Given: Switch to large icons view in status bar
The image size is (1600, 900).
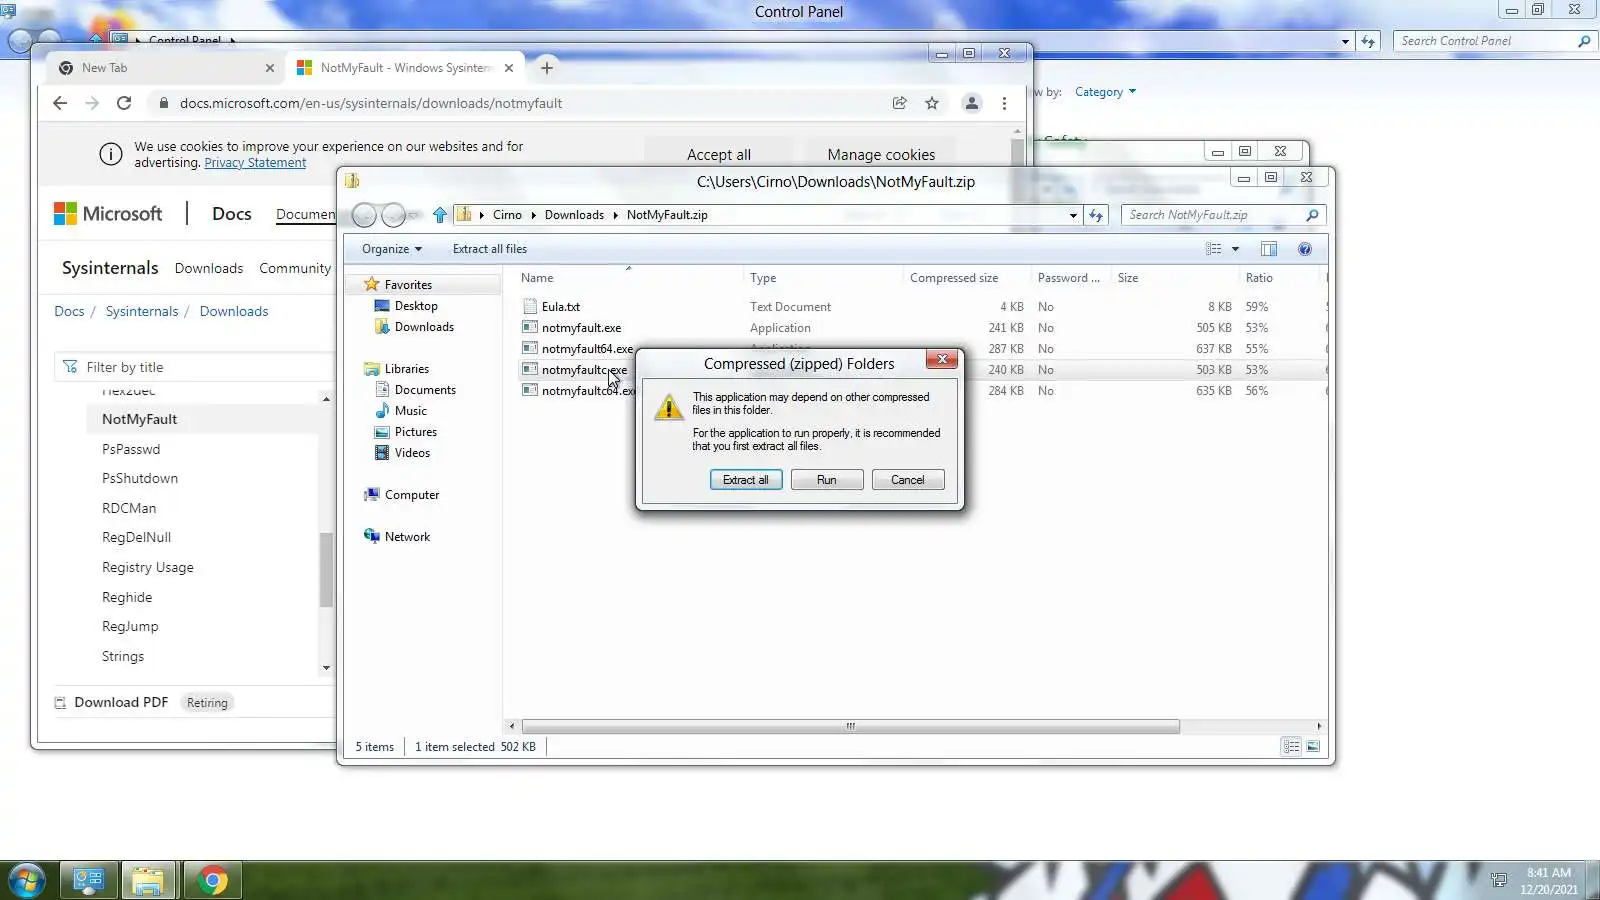Looking at the screenshot, I should 1313,746.
